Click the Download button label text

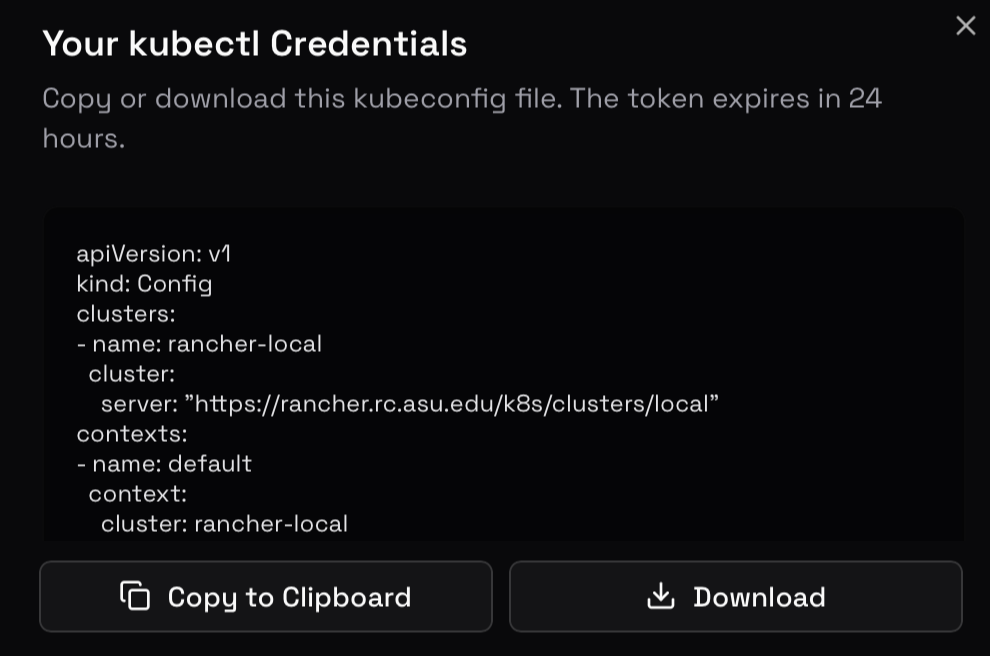(x=760, y=596)
